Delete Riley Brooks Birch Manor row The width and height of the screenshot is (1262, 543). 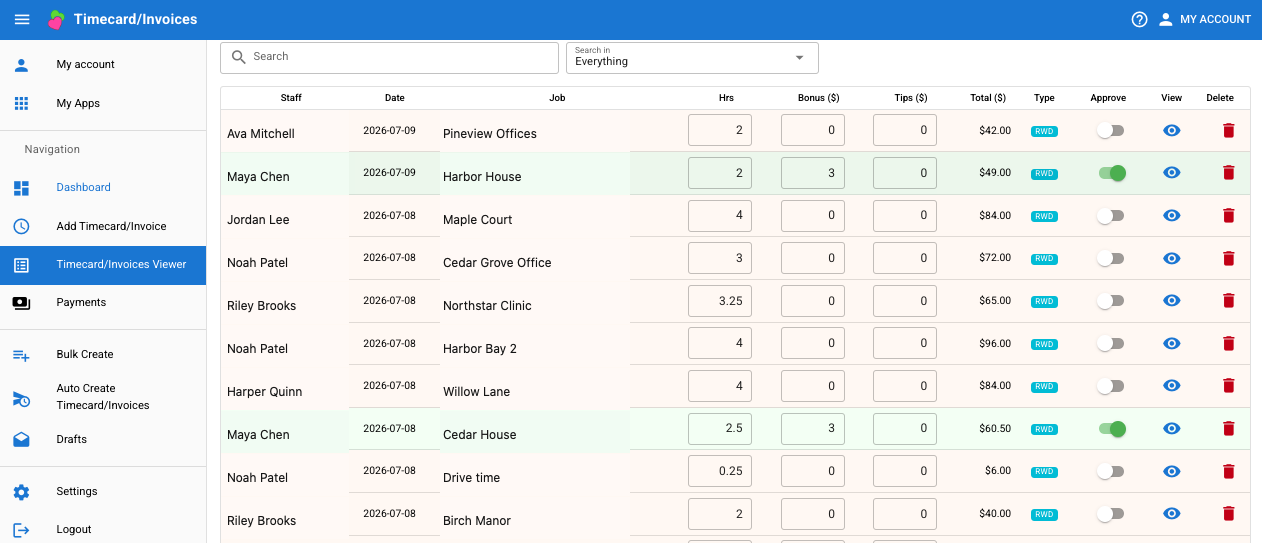[x=1229, y=514]
